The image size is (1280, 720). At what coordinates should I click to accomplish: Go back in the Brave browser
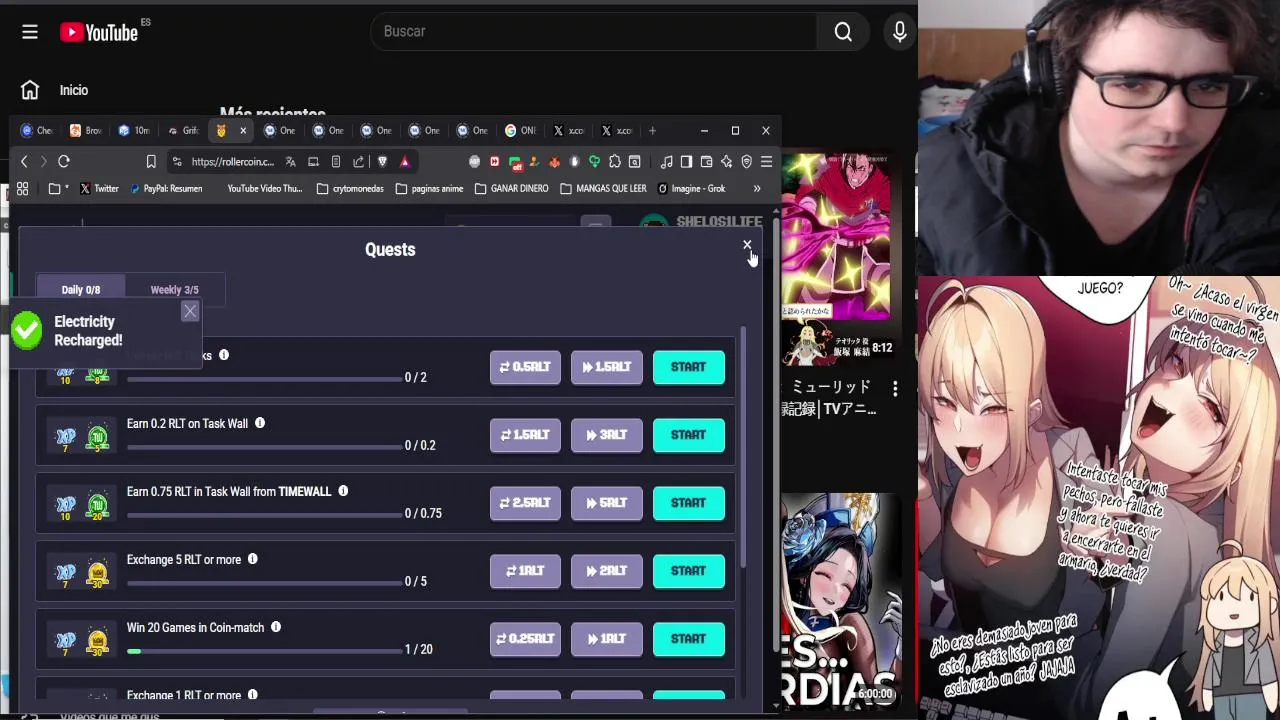point(24,161)
